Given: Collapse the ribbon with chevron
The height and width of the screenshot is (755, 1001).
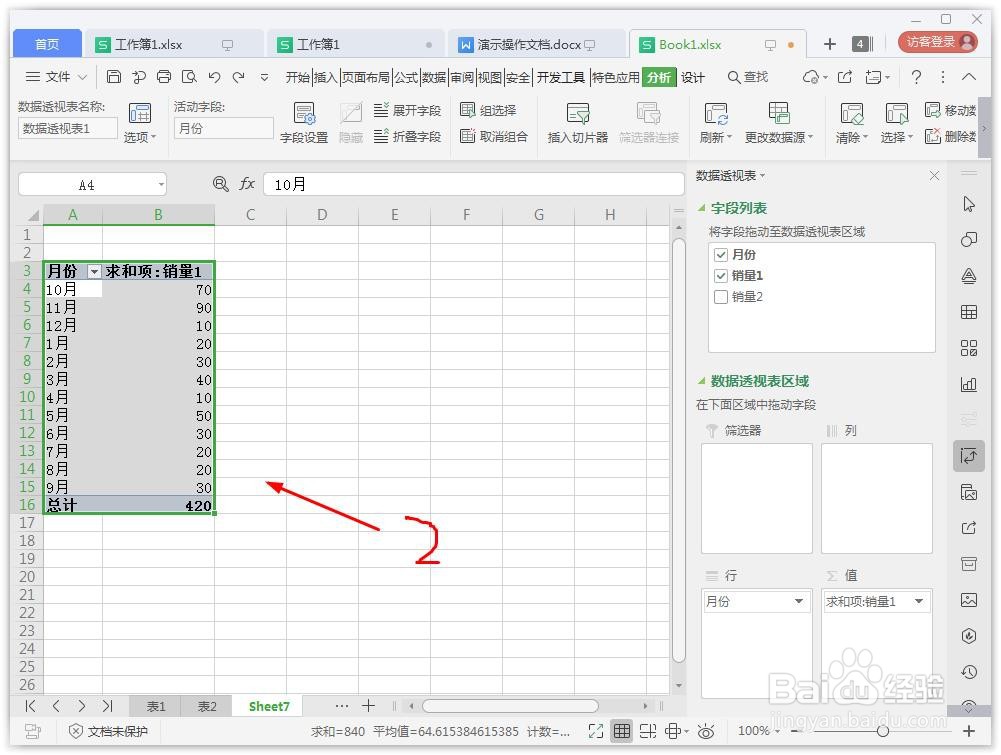Looking at the screenshot, I should coord(968,77).
